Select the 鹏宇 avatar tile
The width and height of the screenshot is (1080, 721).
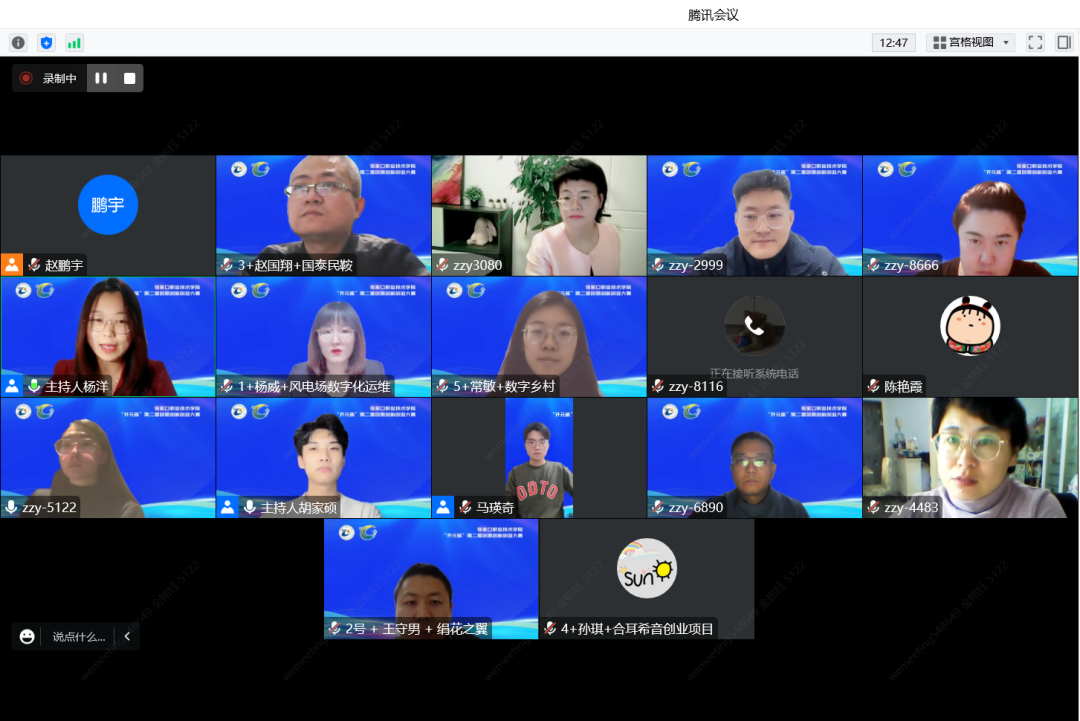pos(108,205)
